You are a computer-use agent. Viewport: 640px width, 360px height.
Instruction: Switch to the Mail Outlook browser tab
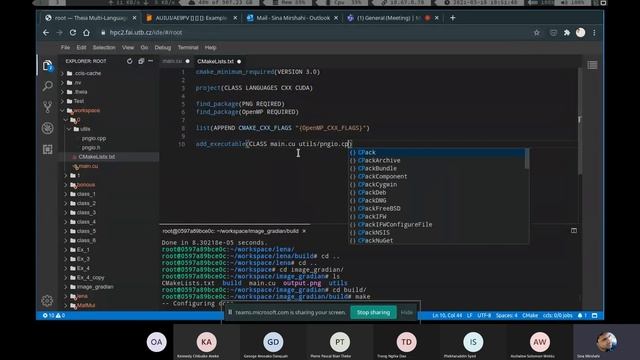pyautogui.click(x=293, y=18)
